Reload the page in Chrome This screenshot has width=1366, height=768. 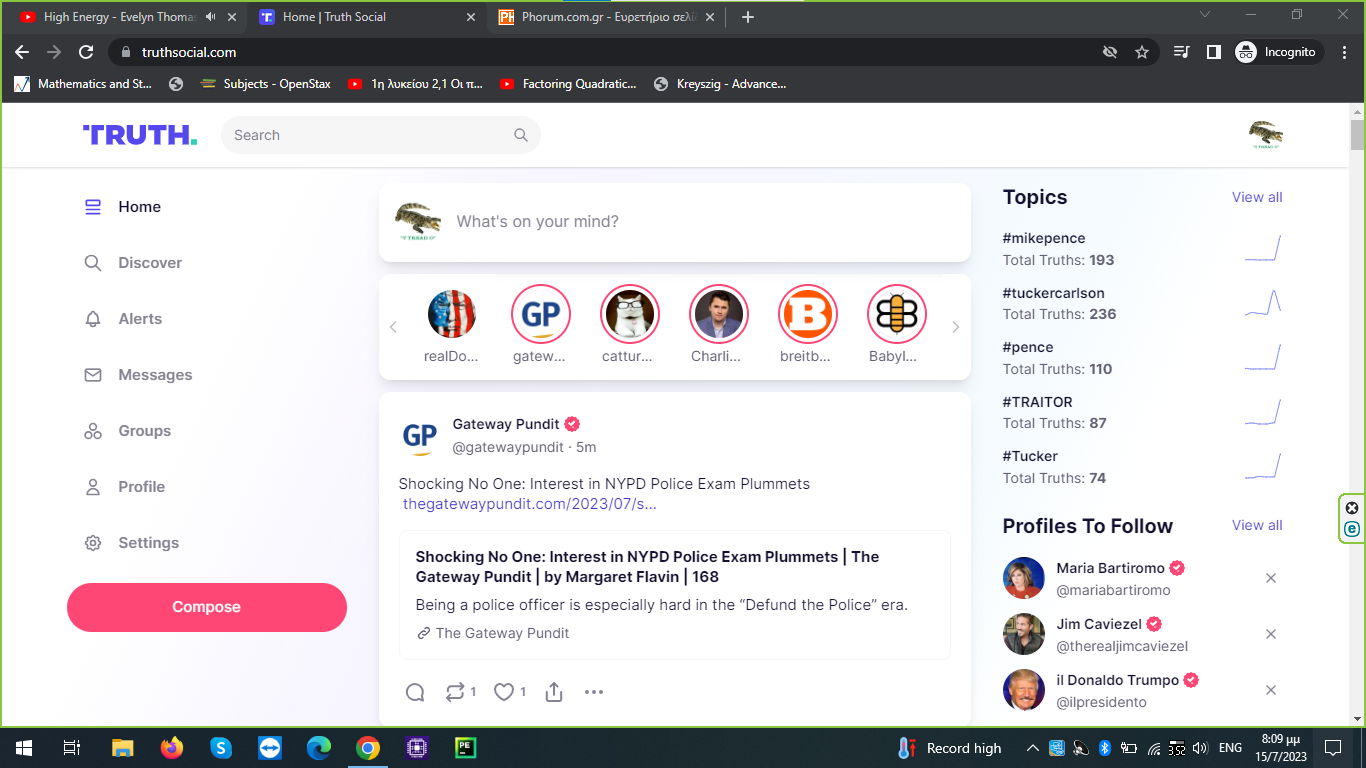(86, 52)
